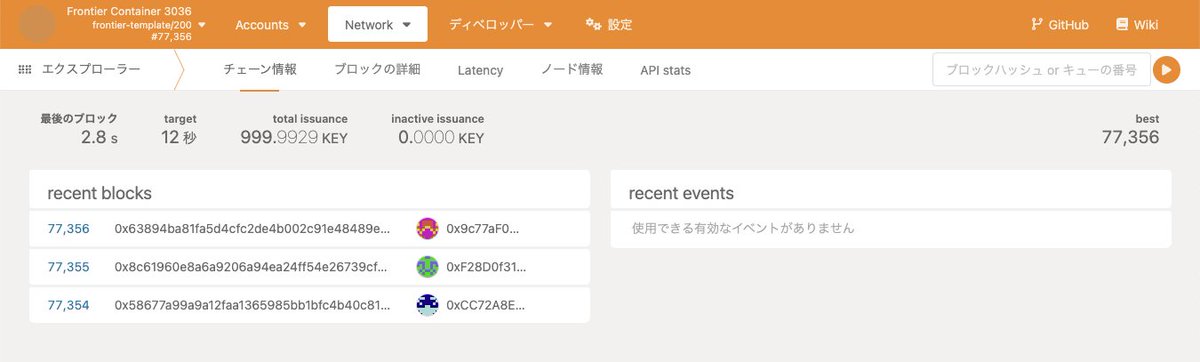Click the エクスプローラー grid icon
1200x362 pixels.
pos(25,70)
